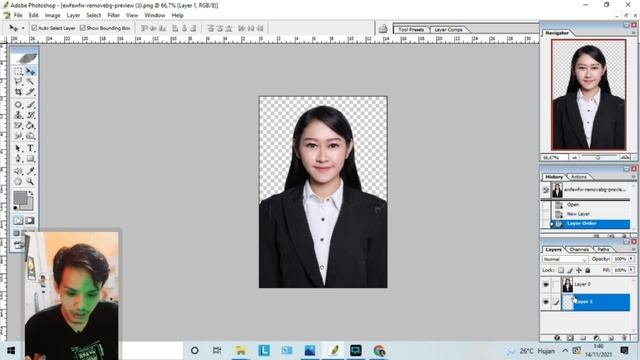Select the Clone Stamp tool
The image size is (640, 360).
(x=18, y=115)
